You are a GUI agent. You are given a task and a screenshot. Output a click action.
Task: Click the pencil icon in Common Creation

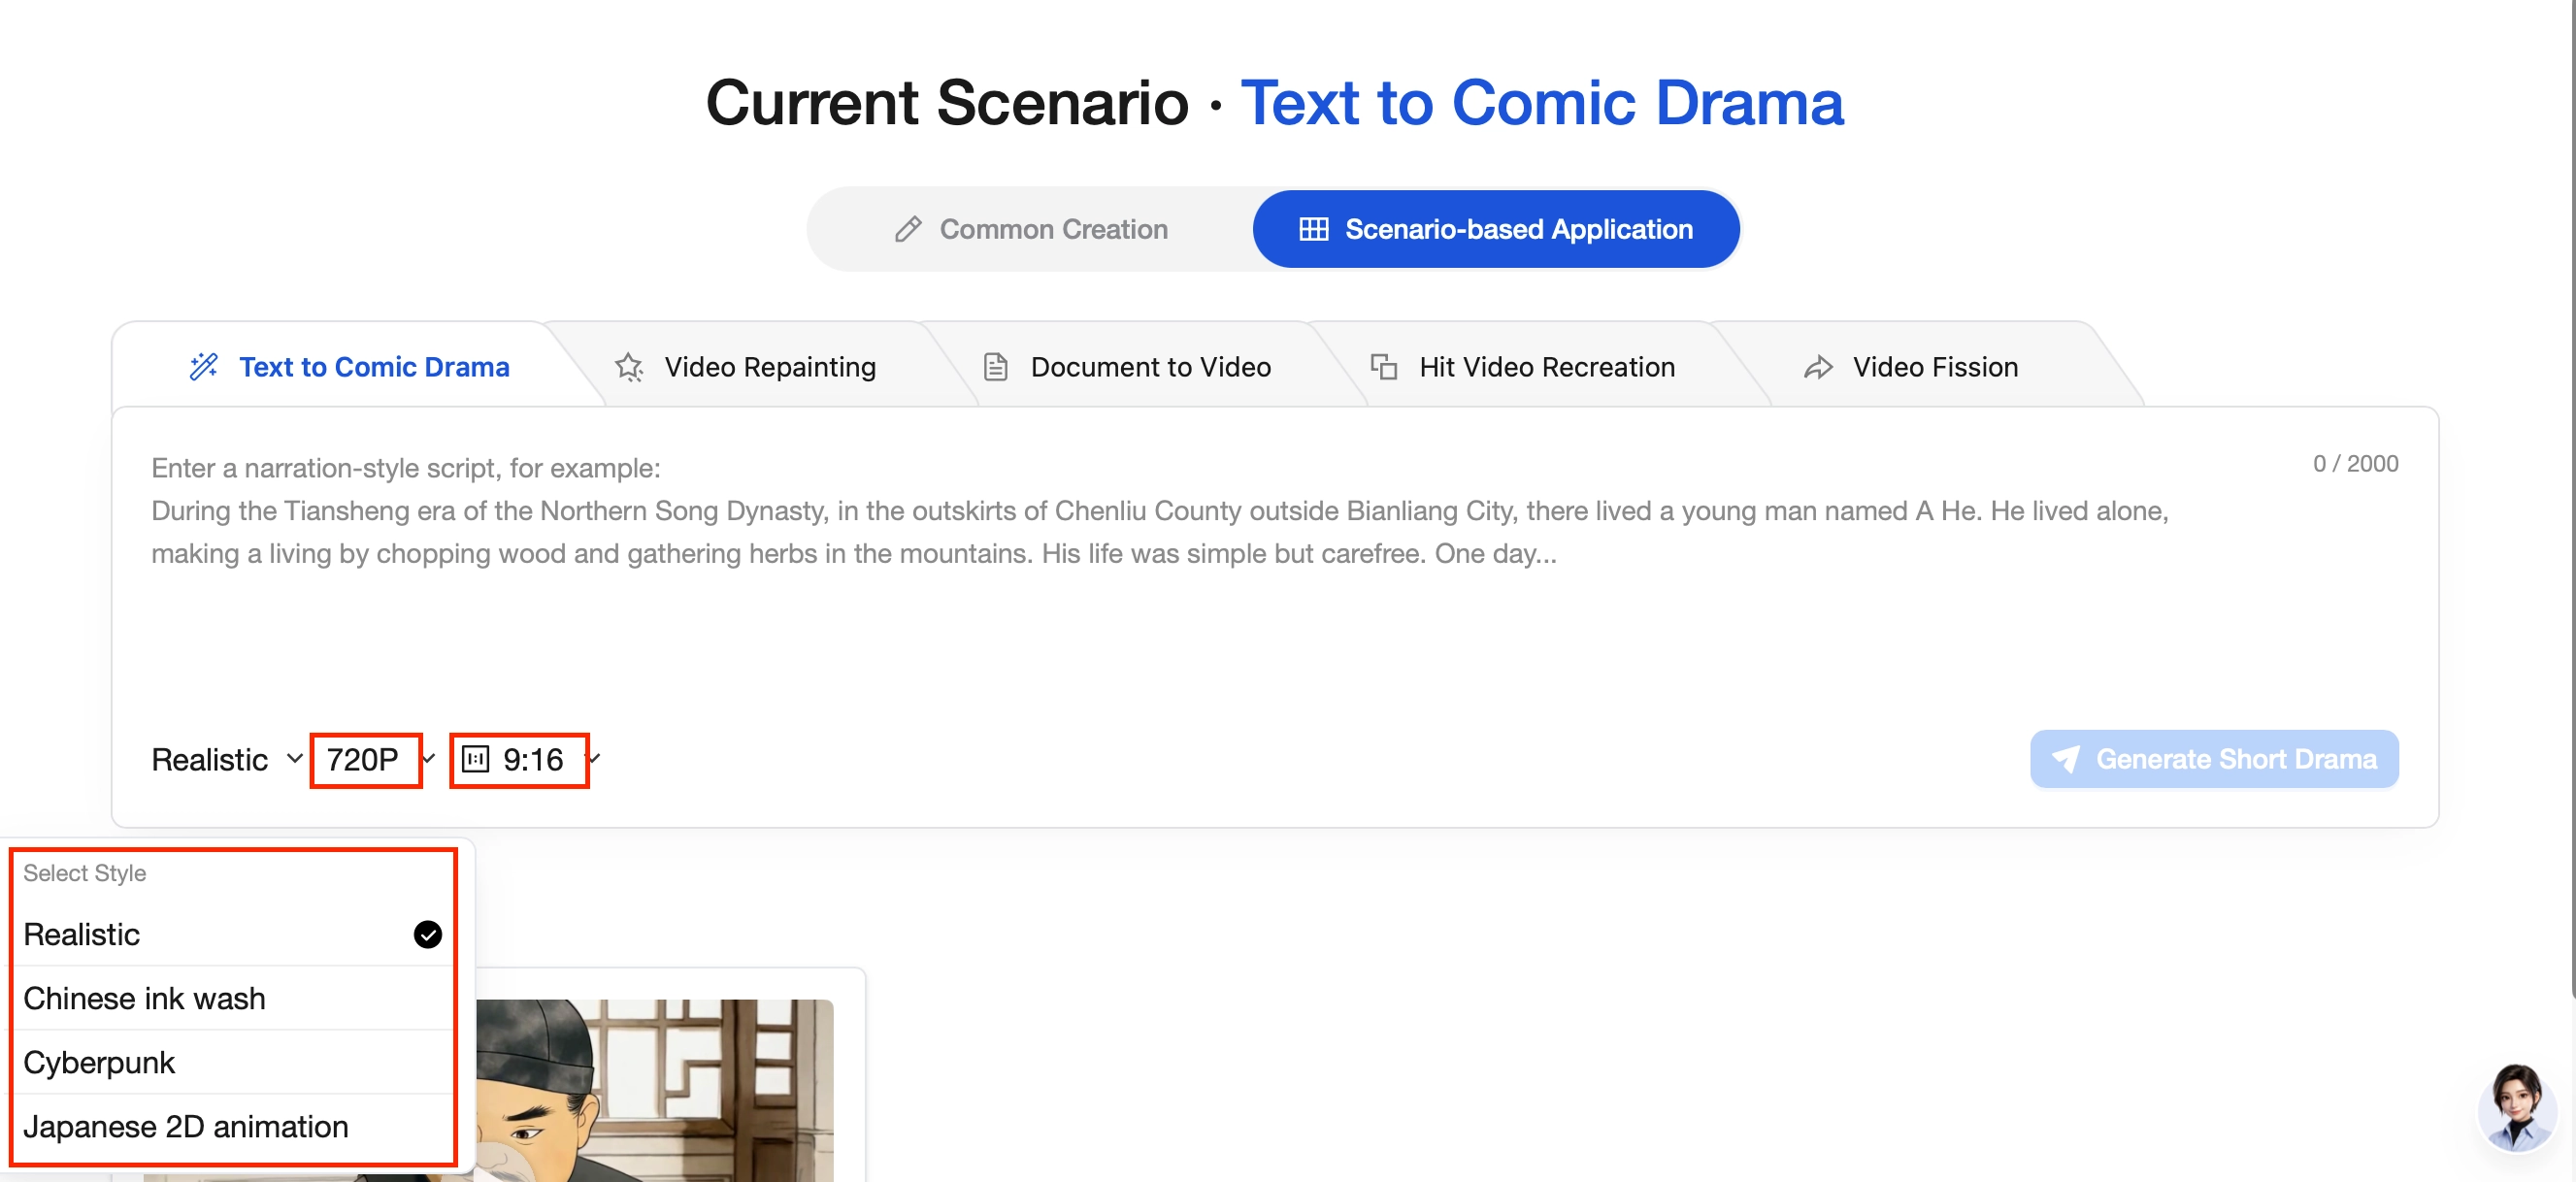click(x=908, y=229)
